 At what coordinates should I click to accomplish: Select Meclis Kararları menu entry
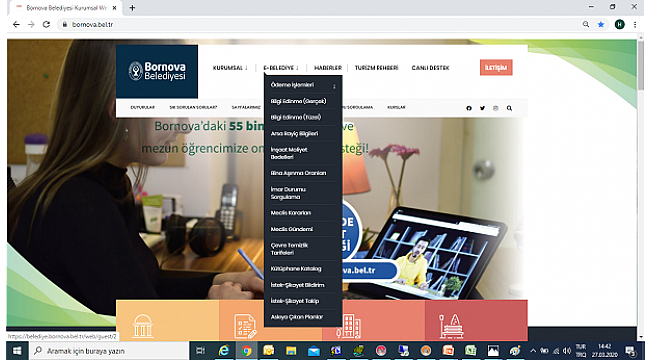[x=291, y=213]
